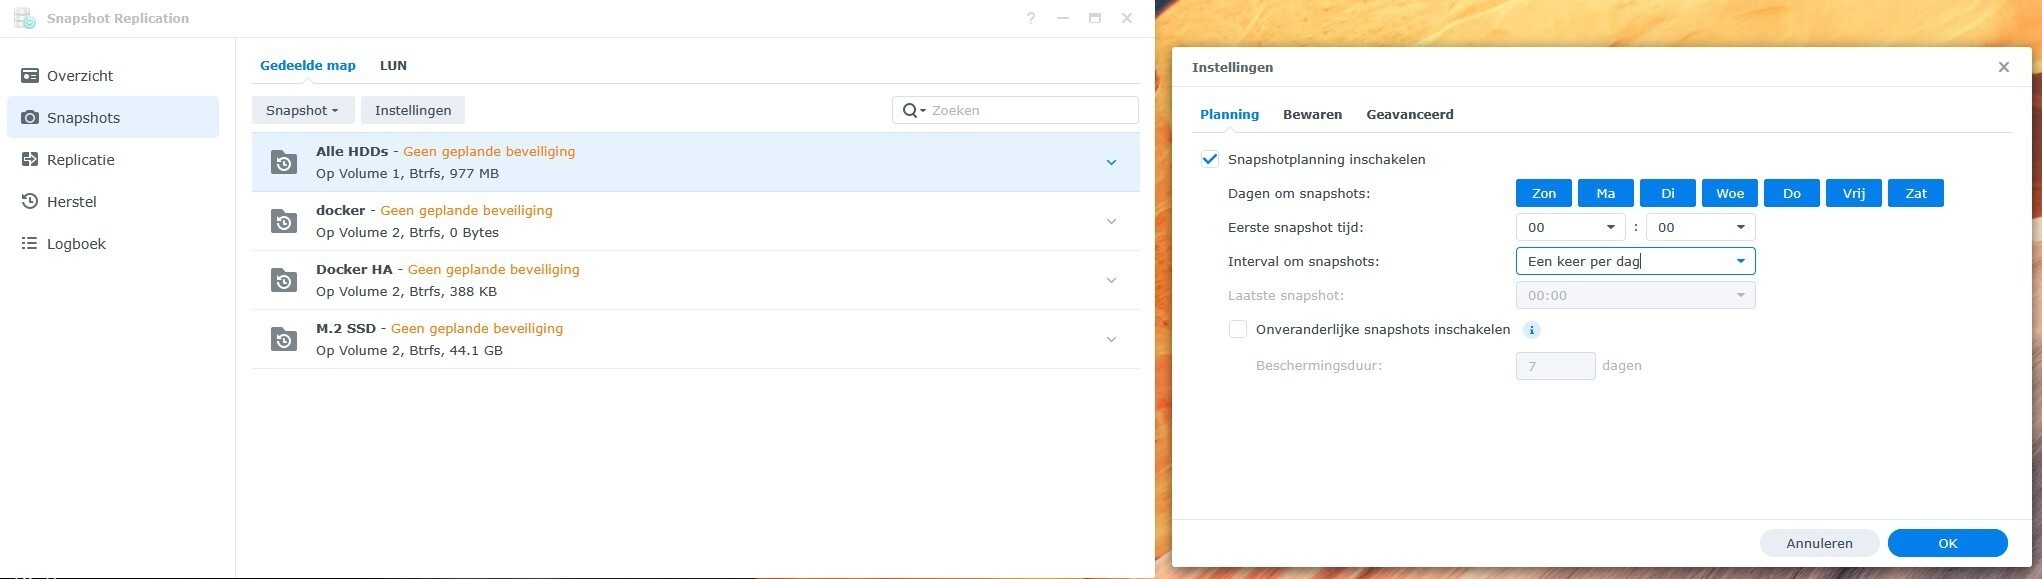2042x579 pixels.
Task: Open the Replicatie sidebar entry
Action: click(113, 160)
